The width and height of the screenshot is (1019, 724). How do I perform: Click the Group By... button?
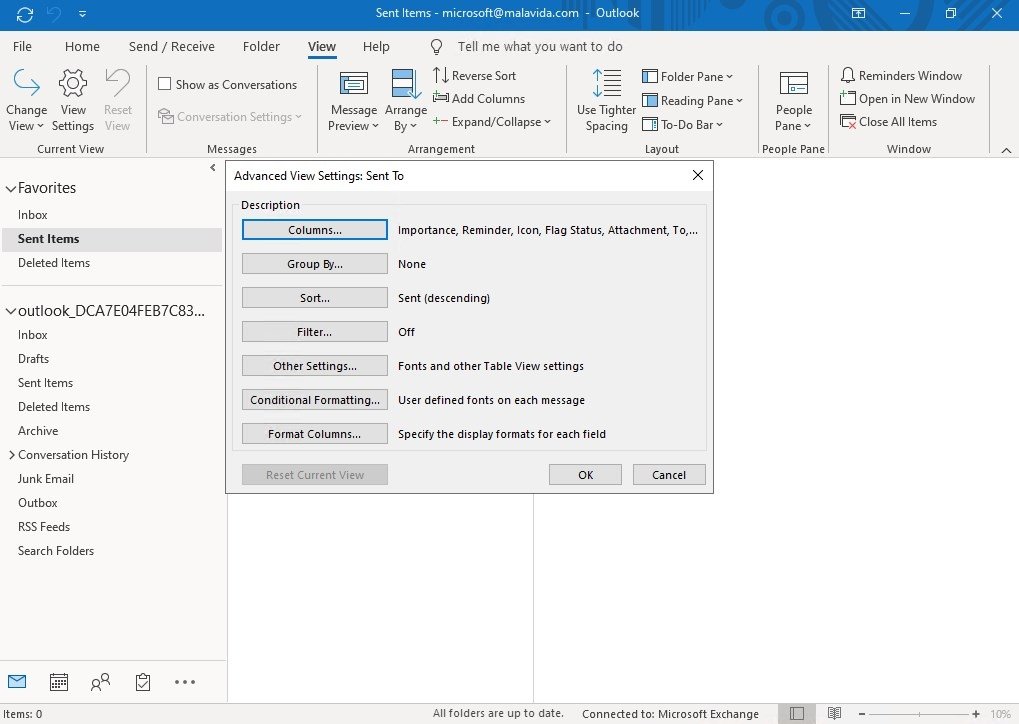click(315, 264)
